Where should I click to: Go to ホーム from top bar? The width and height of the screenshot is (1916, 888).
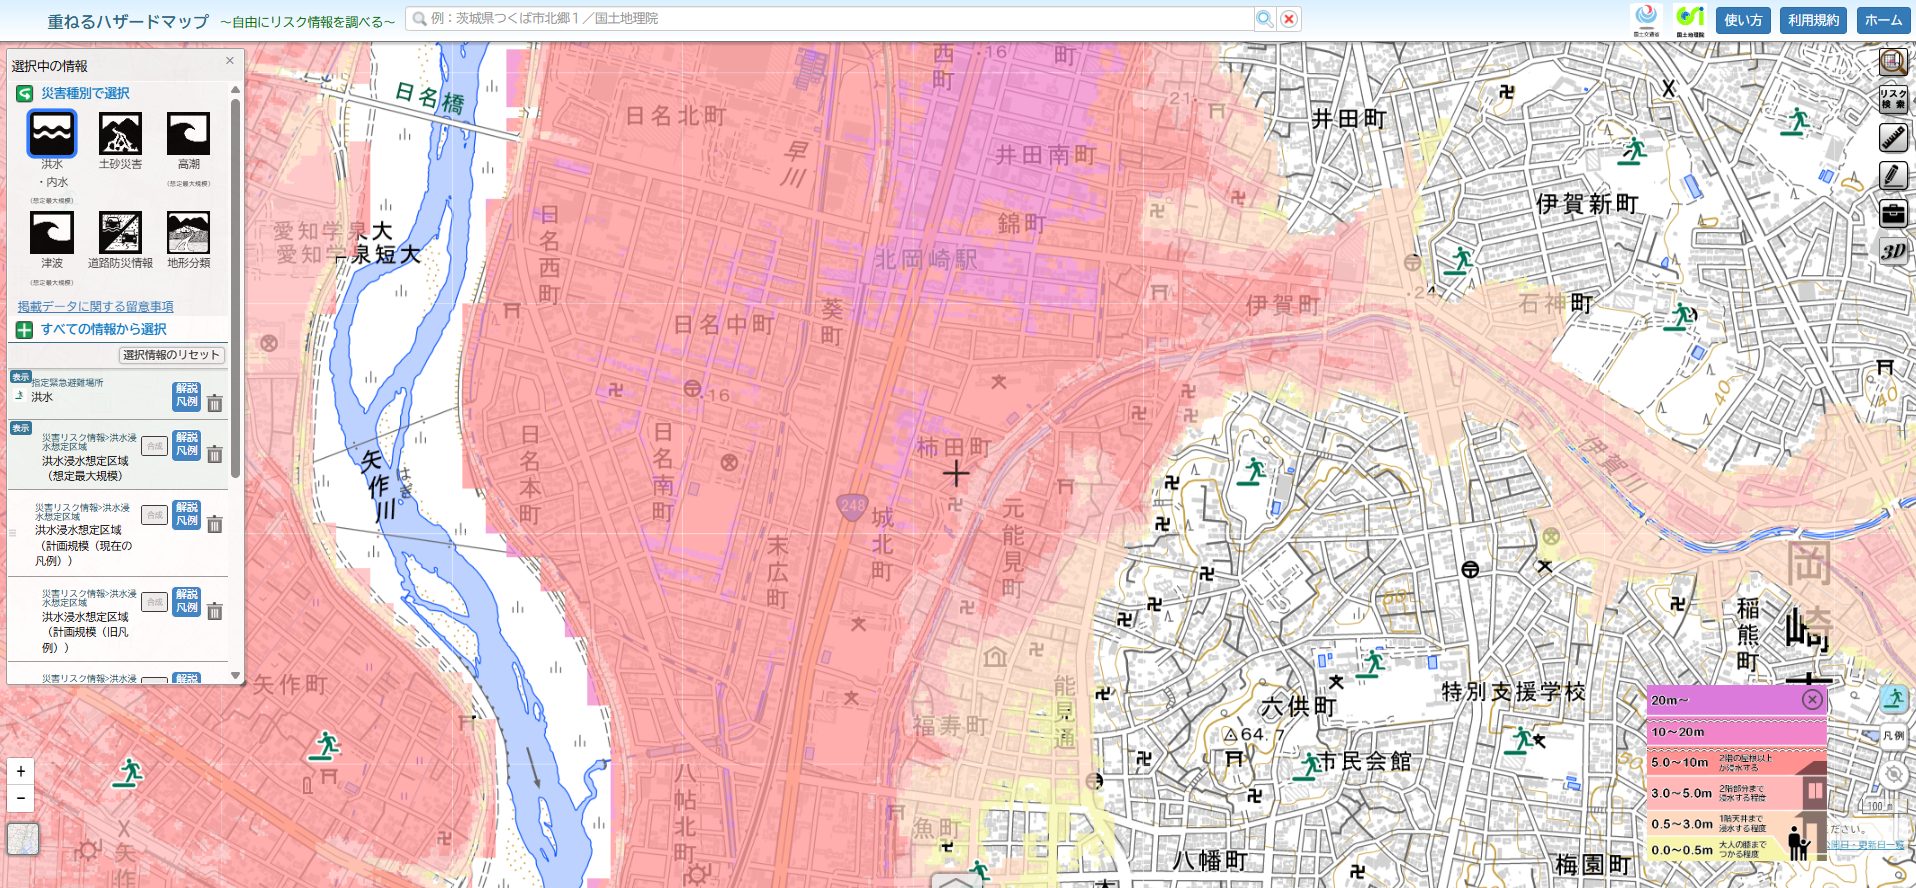[1883, 20]
